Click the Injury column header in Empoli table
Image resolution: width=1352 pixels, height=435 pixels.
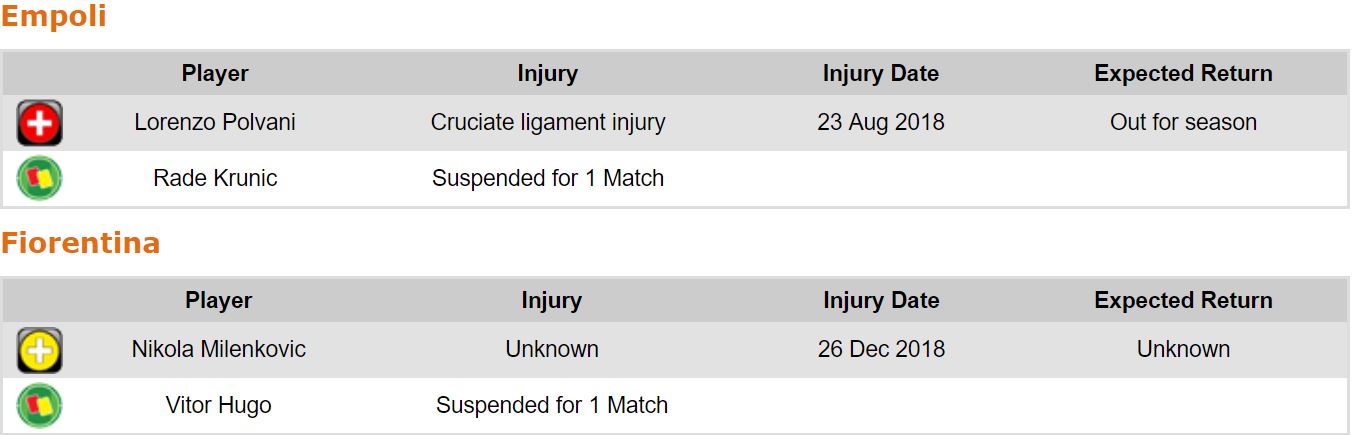point(547,73)
